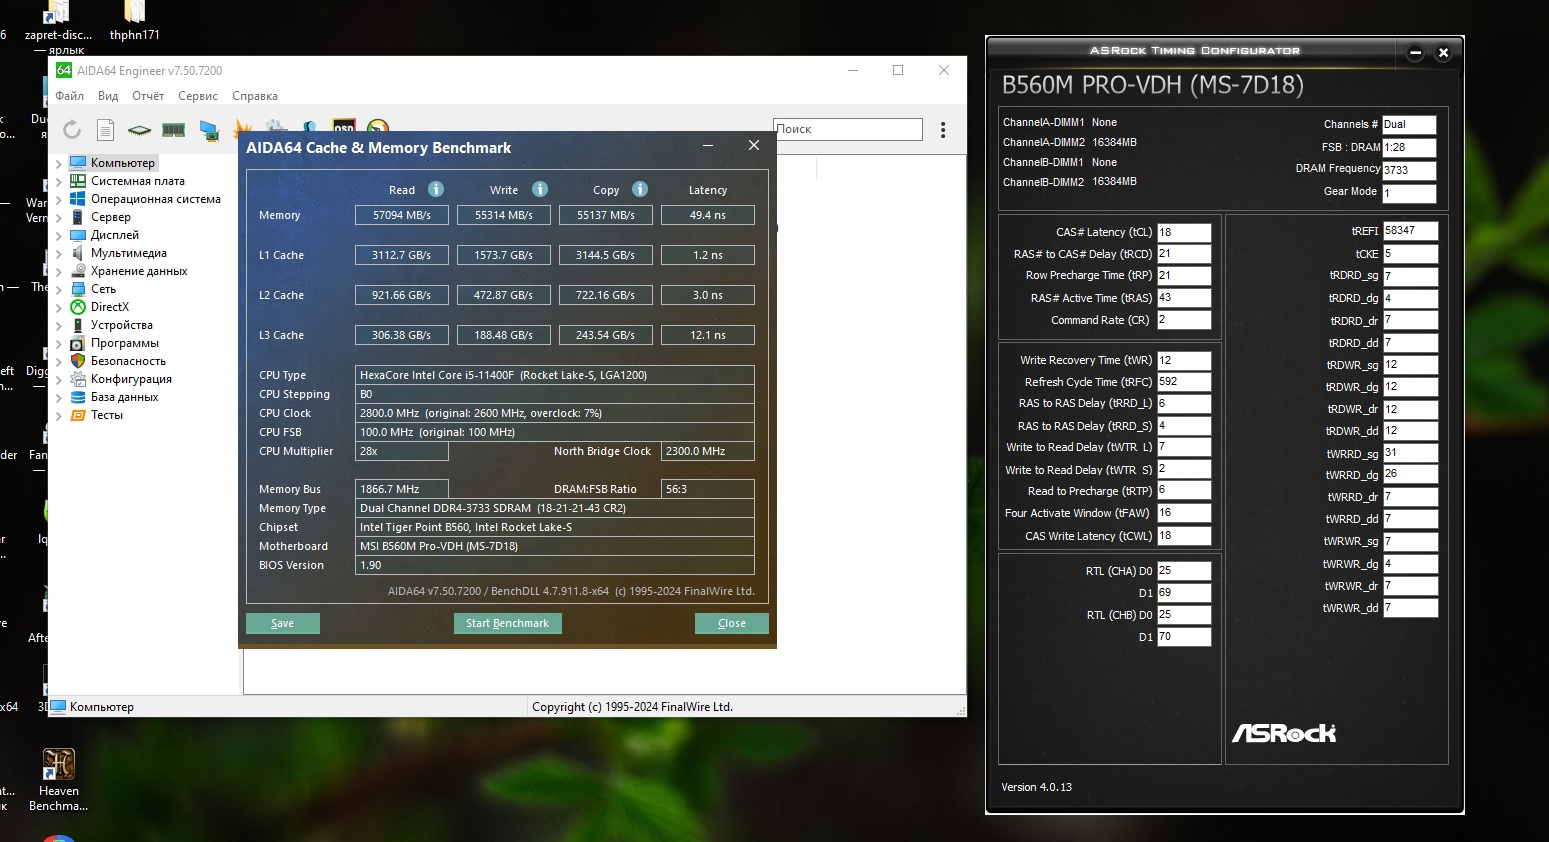Click the DRAM Frequency value field
Image resolution: width=1549 pixels, height=842 pixels.
pyautogui.click(x=1409, y=170)
